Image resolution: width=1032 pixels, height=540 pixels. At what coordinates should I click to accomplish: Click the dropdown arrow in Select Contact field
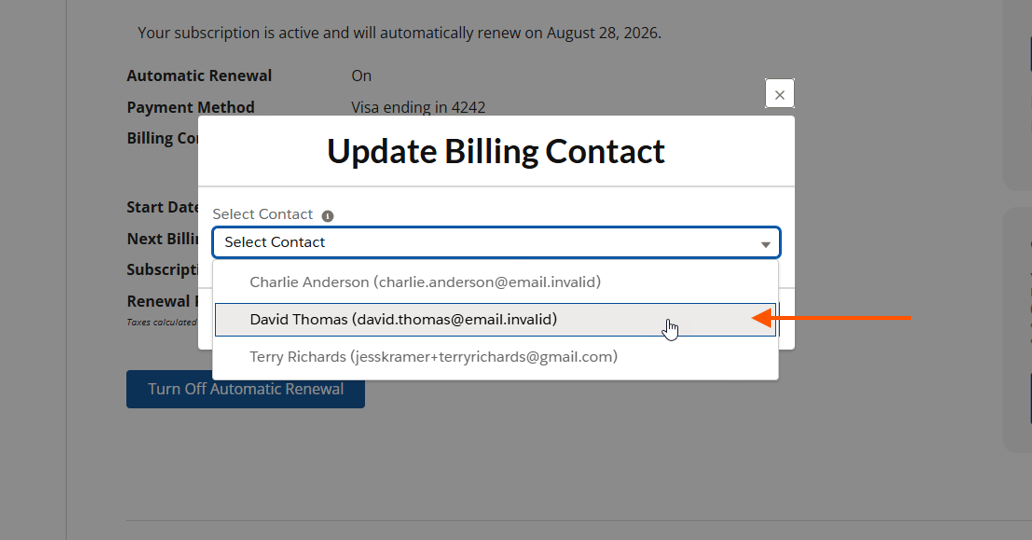tap(765, 244)
